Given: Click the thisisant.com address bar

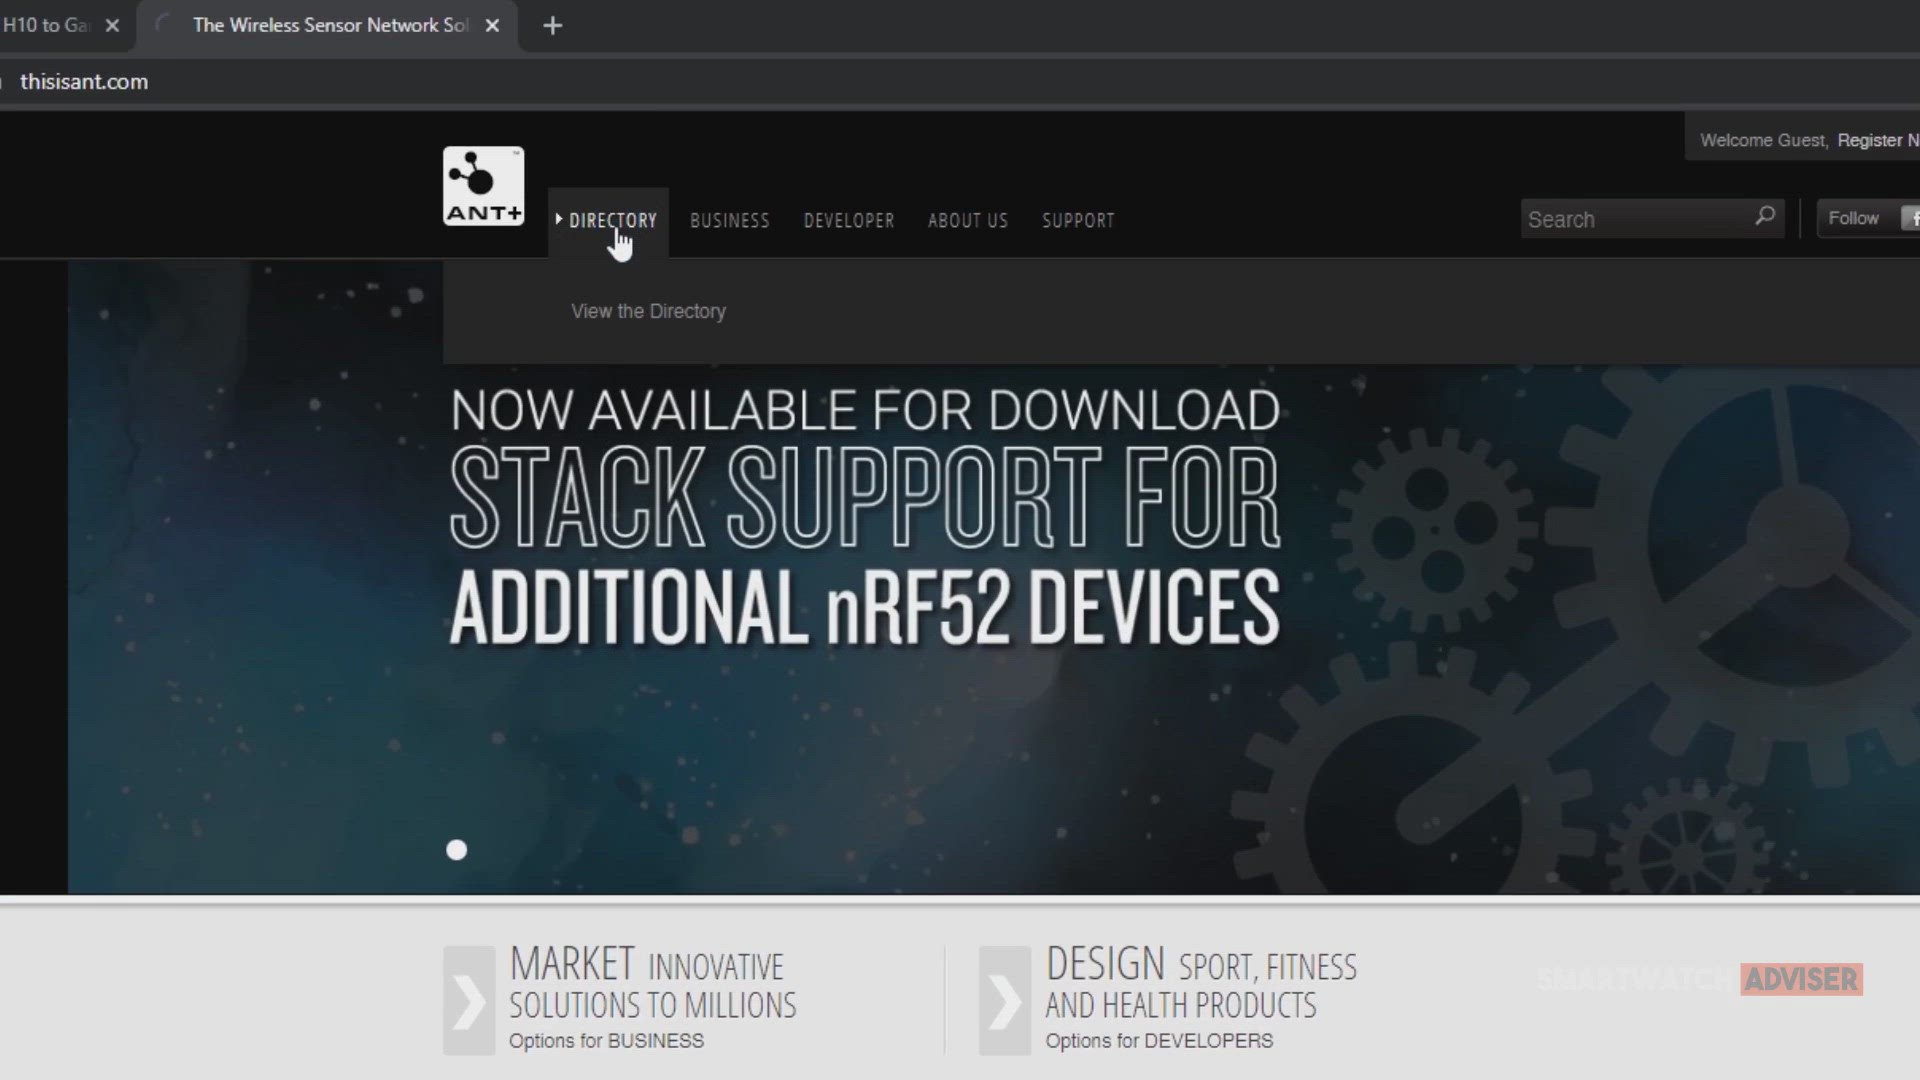Looking at the screenshot, I should coord(960,82).
